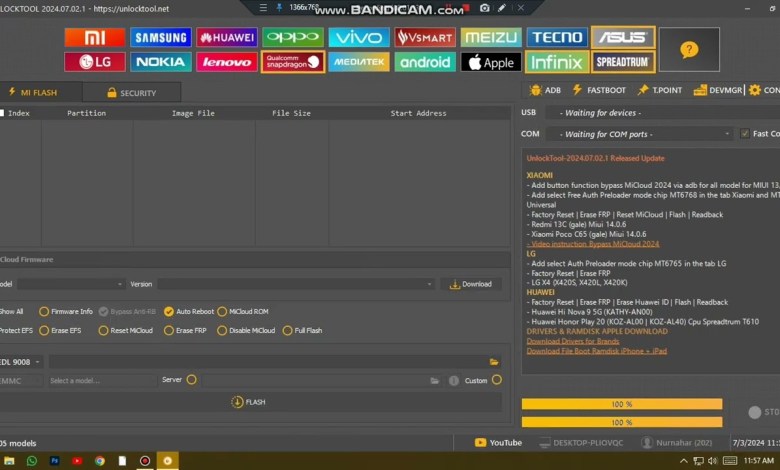
Task: Click the FLASH button
Action: pos(249,402)
